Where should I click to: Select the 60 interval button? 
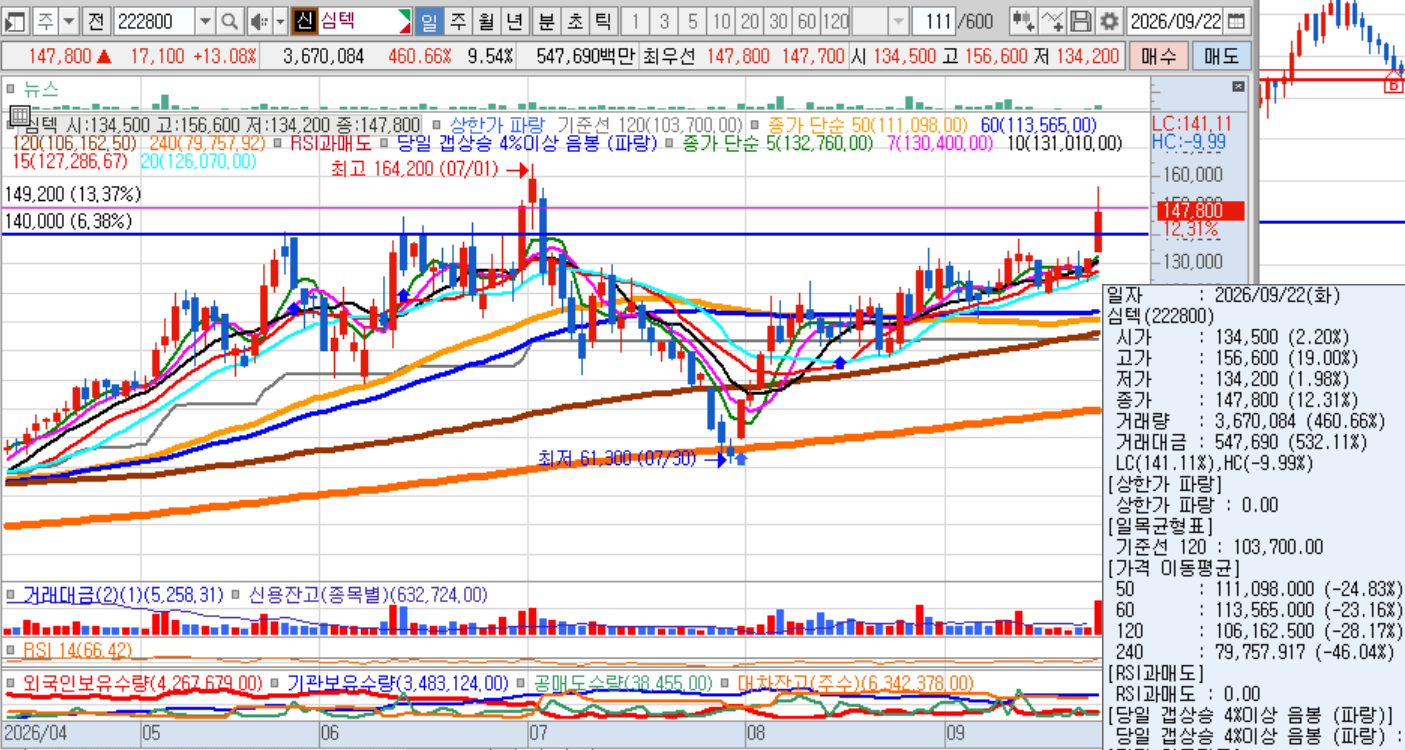(x=807, y=20)
